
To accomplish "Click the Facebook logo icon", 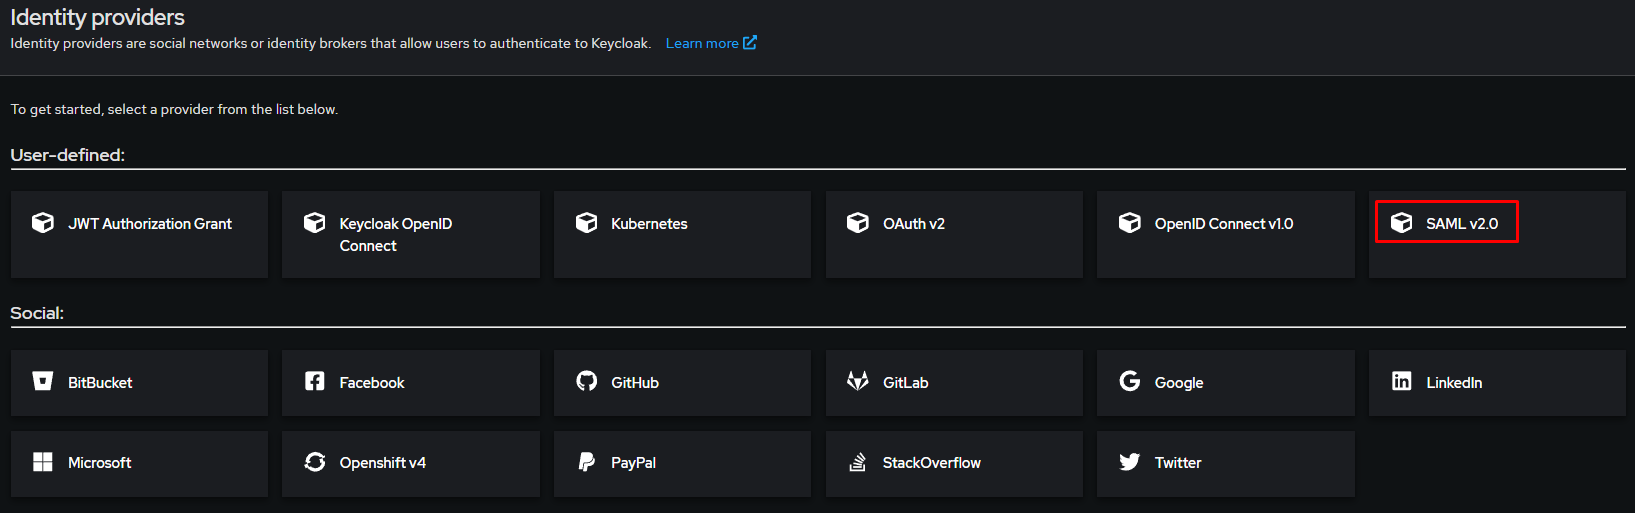I will [x=315, y=381].
